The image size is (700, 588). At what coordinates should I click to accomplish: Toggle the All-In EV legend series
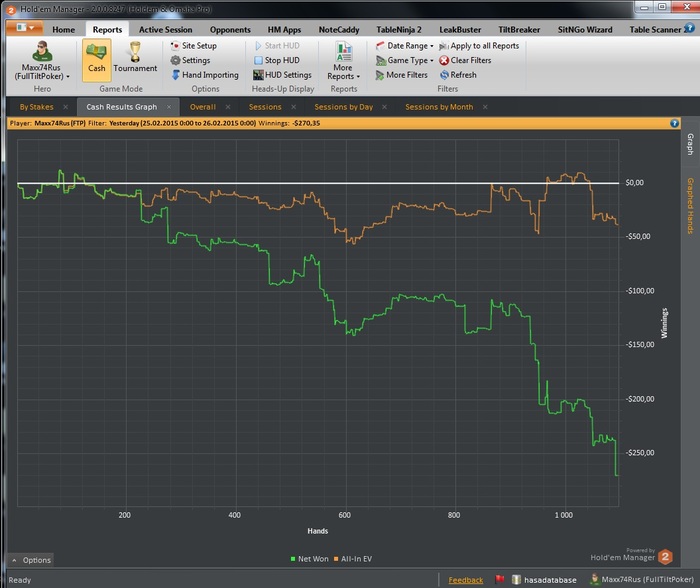pos(353,559)
